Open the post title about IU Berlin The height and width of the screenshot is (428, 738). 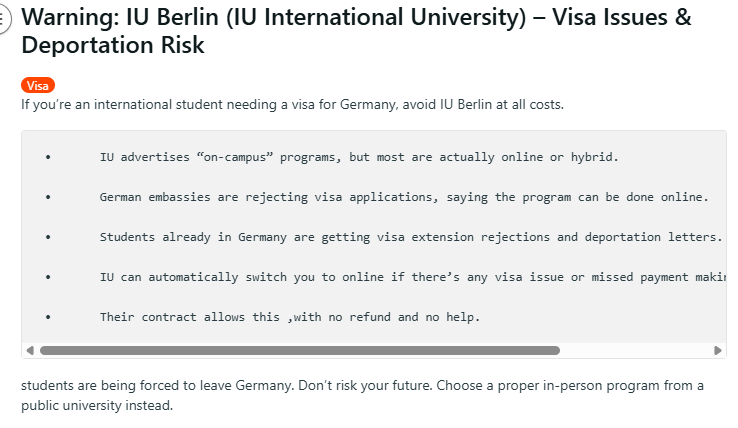[355, 19]
